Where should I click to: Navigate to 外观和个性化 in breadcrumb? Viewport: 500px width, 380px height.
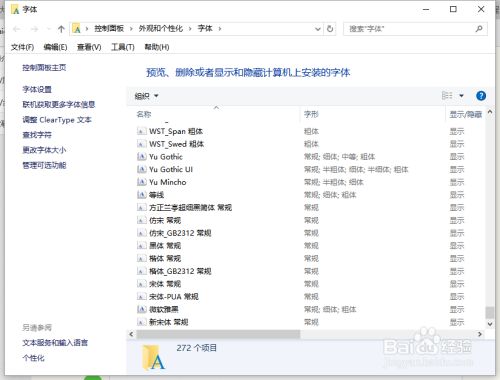pyautogui.click(x=161, y=29)
